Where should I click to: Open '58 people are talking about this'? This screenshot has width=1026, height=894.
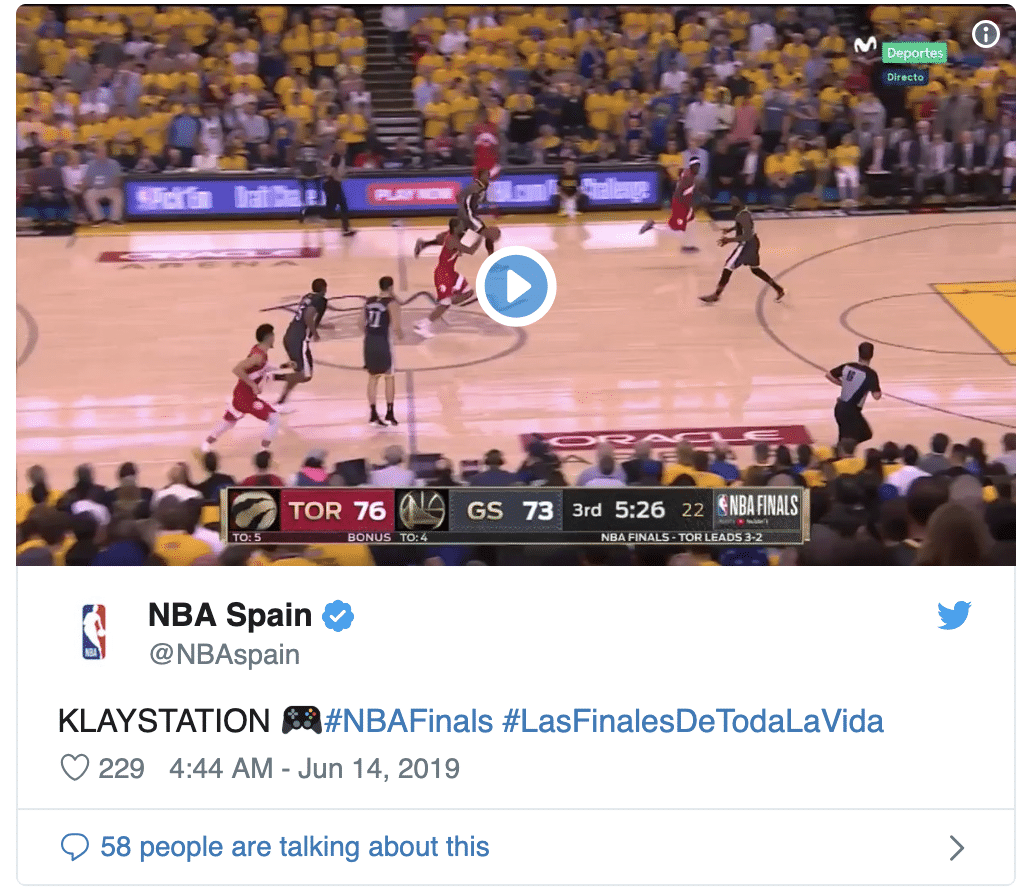294,847
